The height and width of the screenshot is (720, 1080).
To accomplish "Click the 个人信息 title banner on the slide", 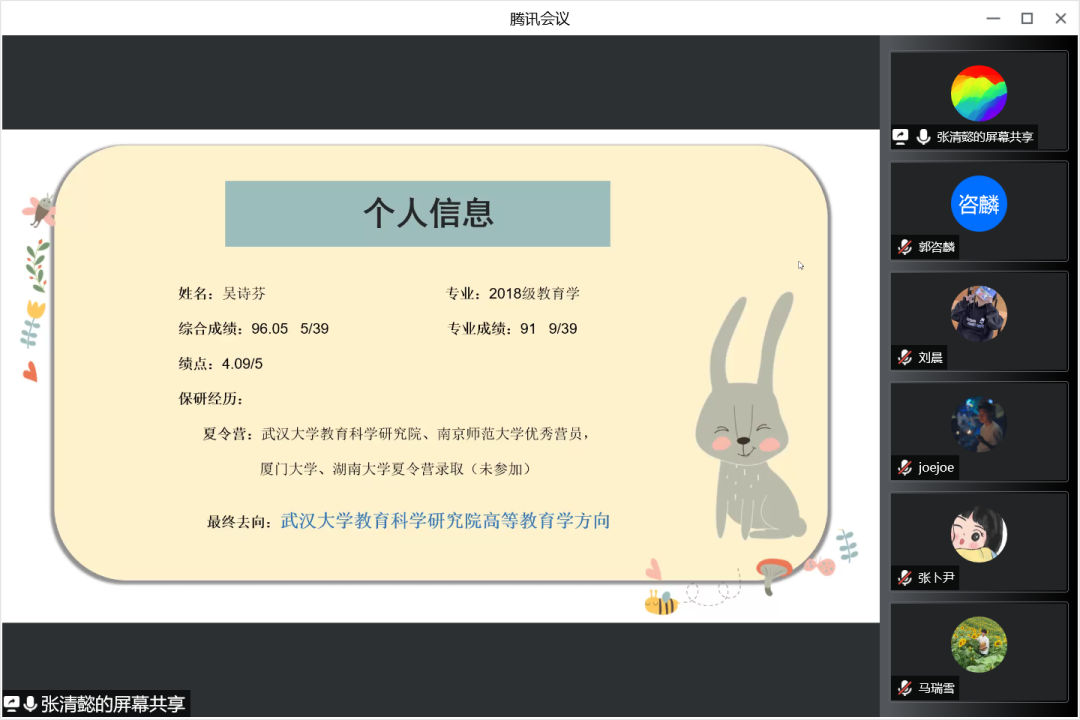I will tap(417, 213).
